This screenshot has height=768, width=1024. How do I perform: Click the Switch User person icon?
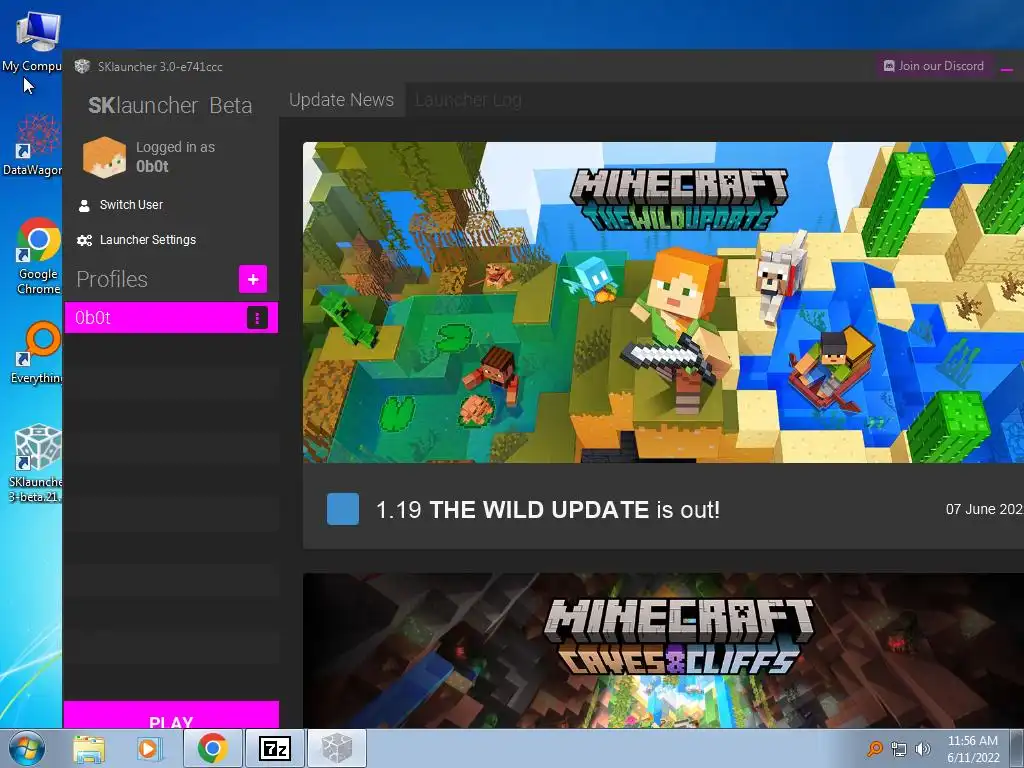tap(84, 206)
